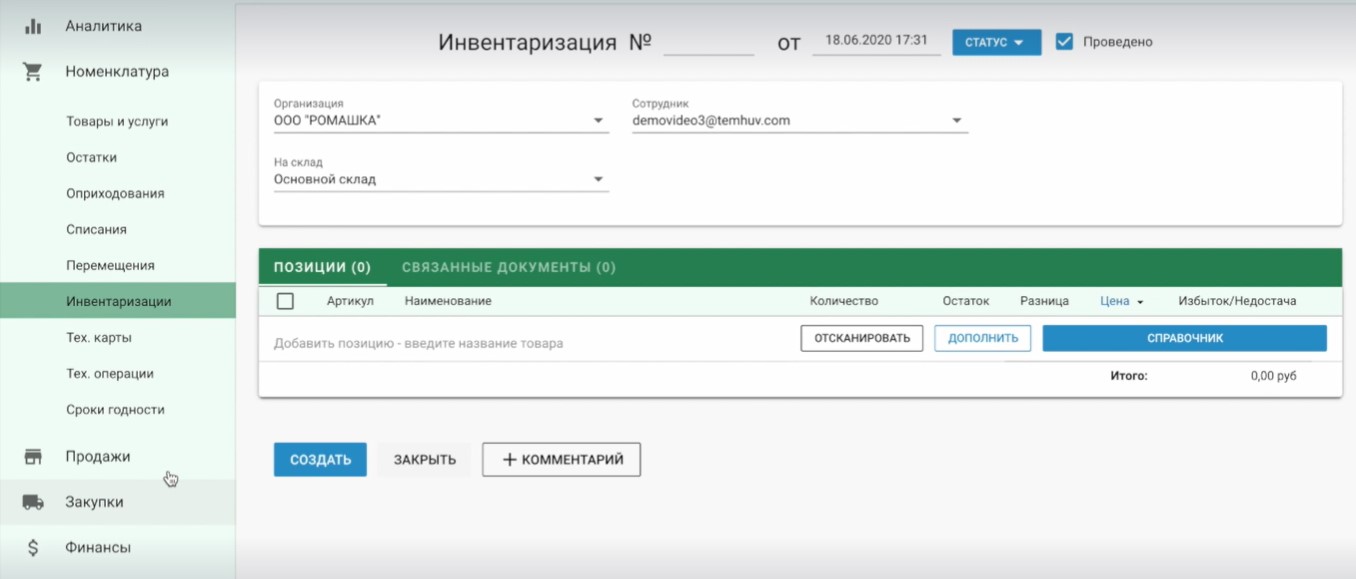
Task: Click the Количество column header
Action: coord(844,301)
